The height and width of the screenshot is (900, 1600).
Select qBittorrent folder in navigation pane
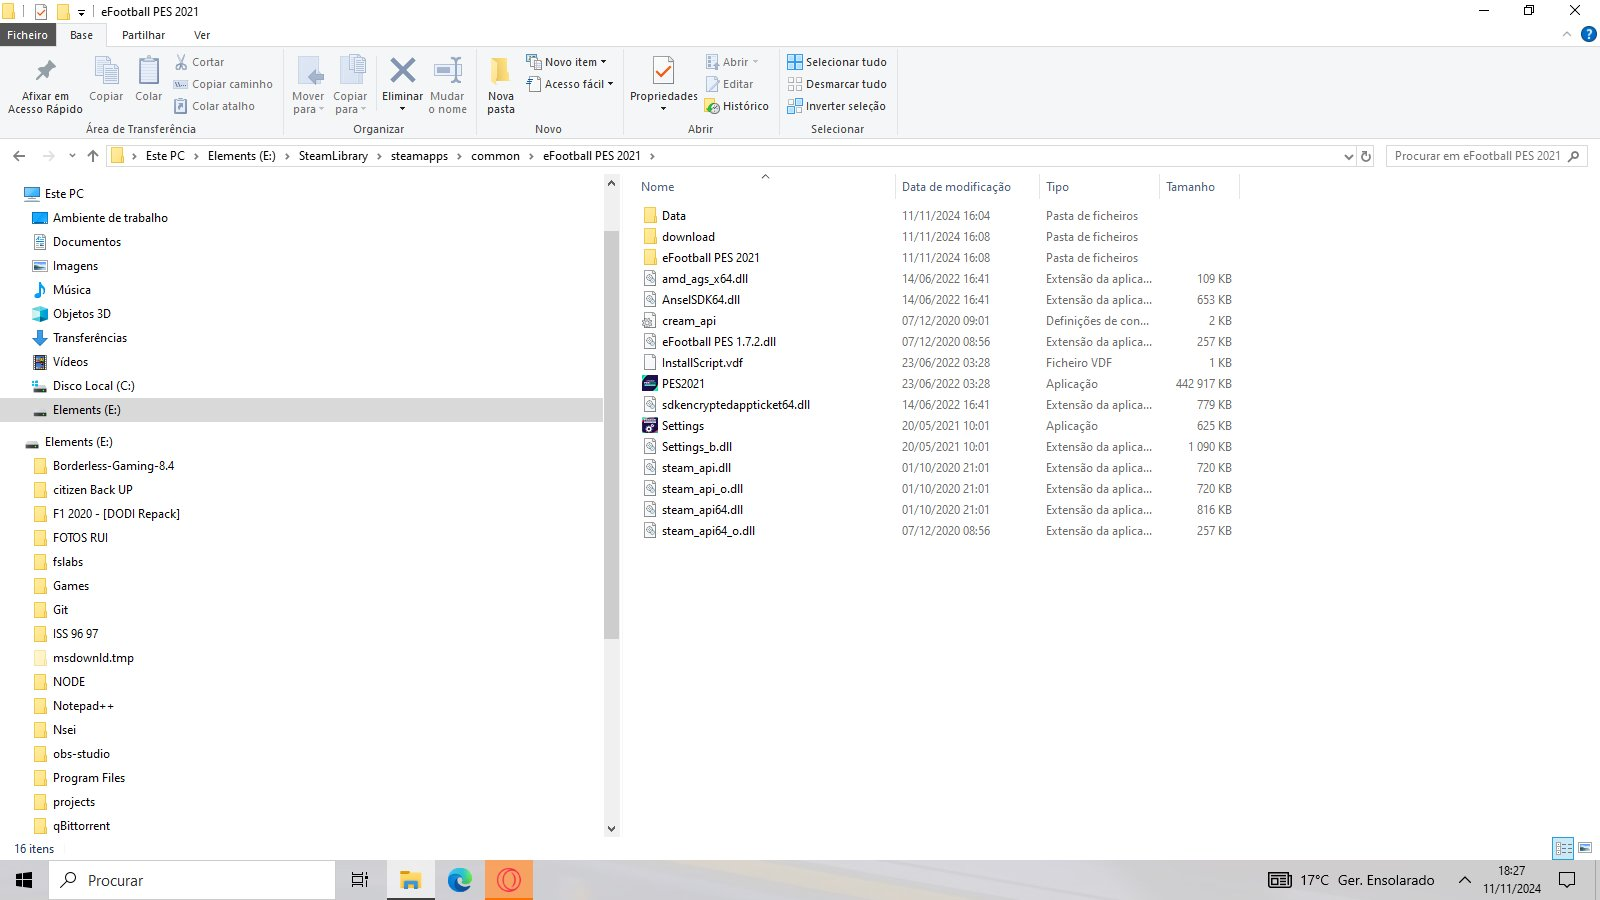[x=81, y=826]
